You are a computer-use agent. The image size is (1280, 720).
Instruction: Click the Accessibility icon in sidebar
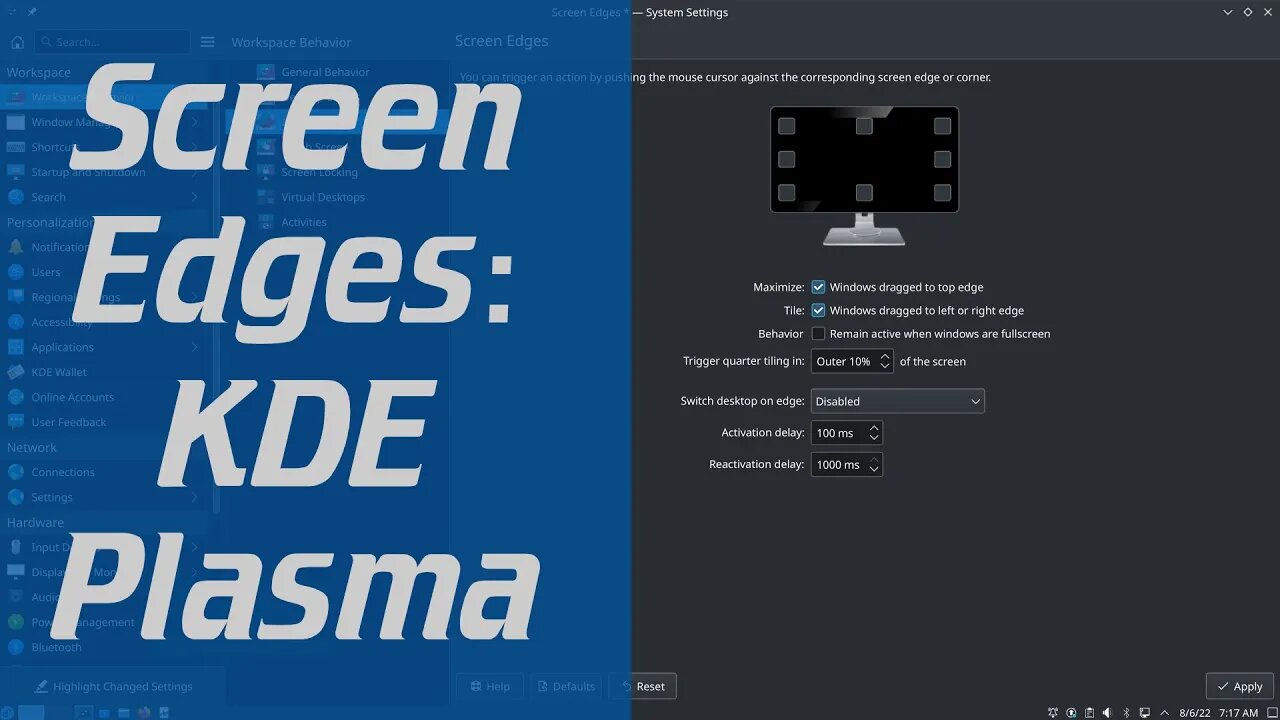[x=15, y=322]
